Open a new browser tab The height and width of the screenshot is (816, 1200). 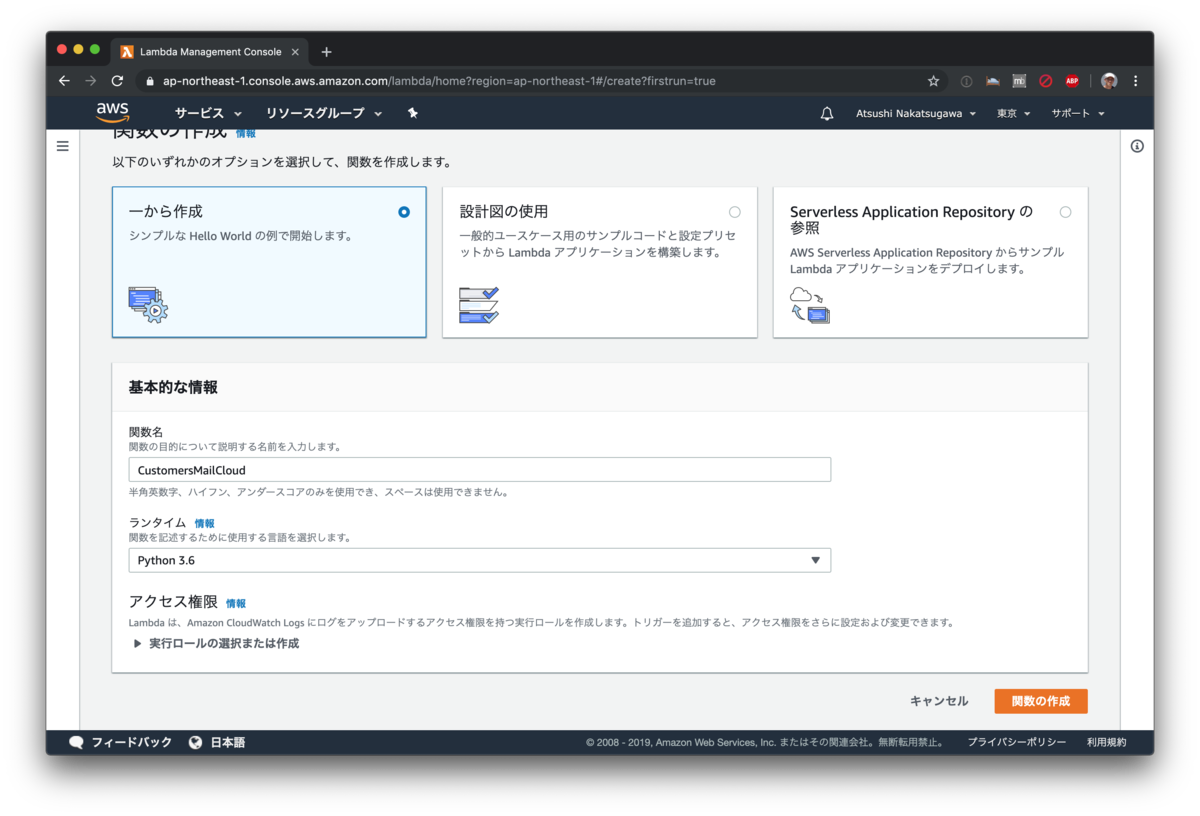click(326, 52)
